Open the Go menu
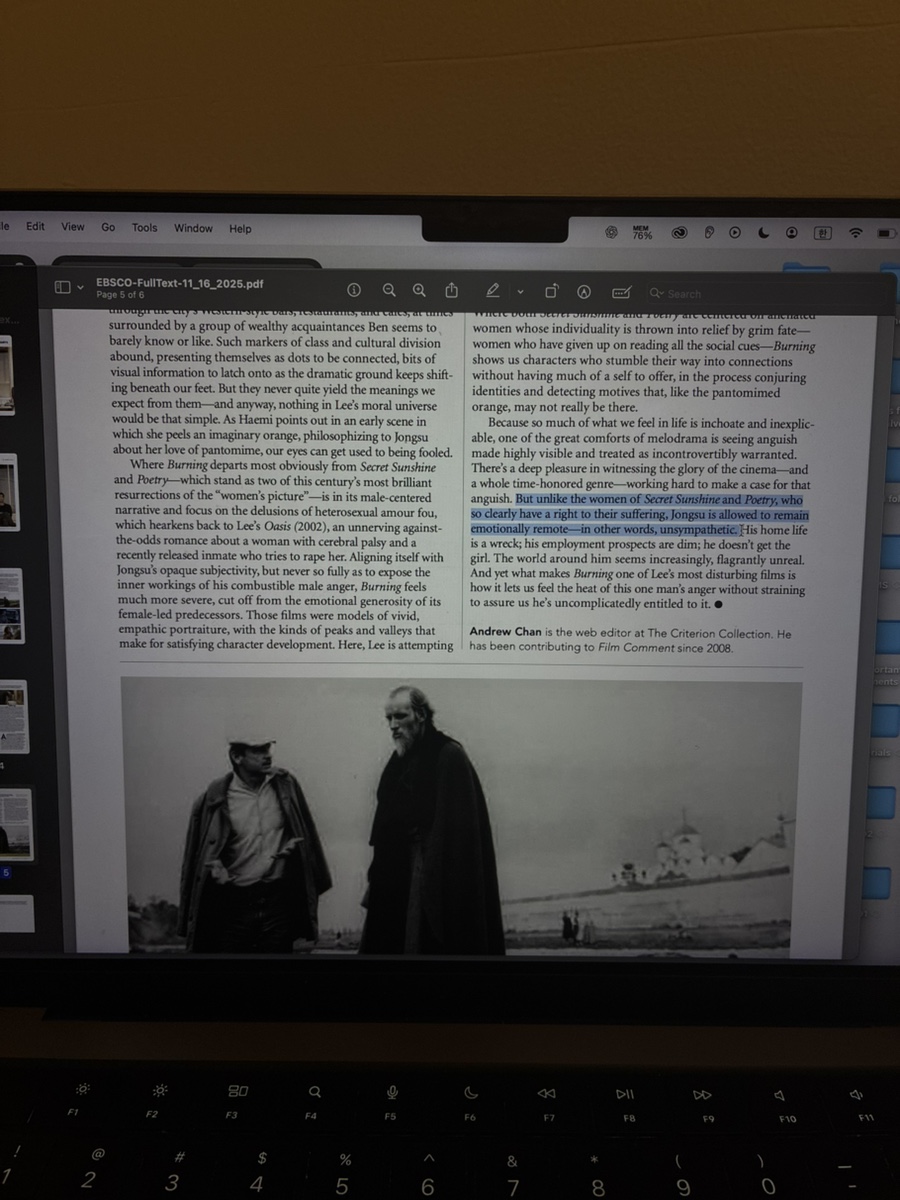The height and width of the screenshot is (1200, 900). [x=108, y=227]
